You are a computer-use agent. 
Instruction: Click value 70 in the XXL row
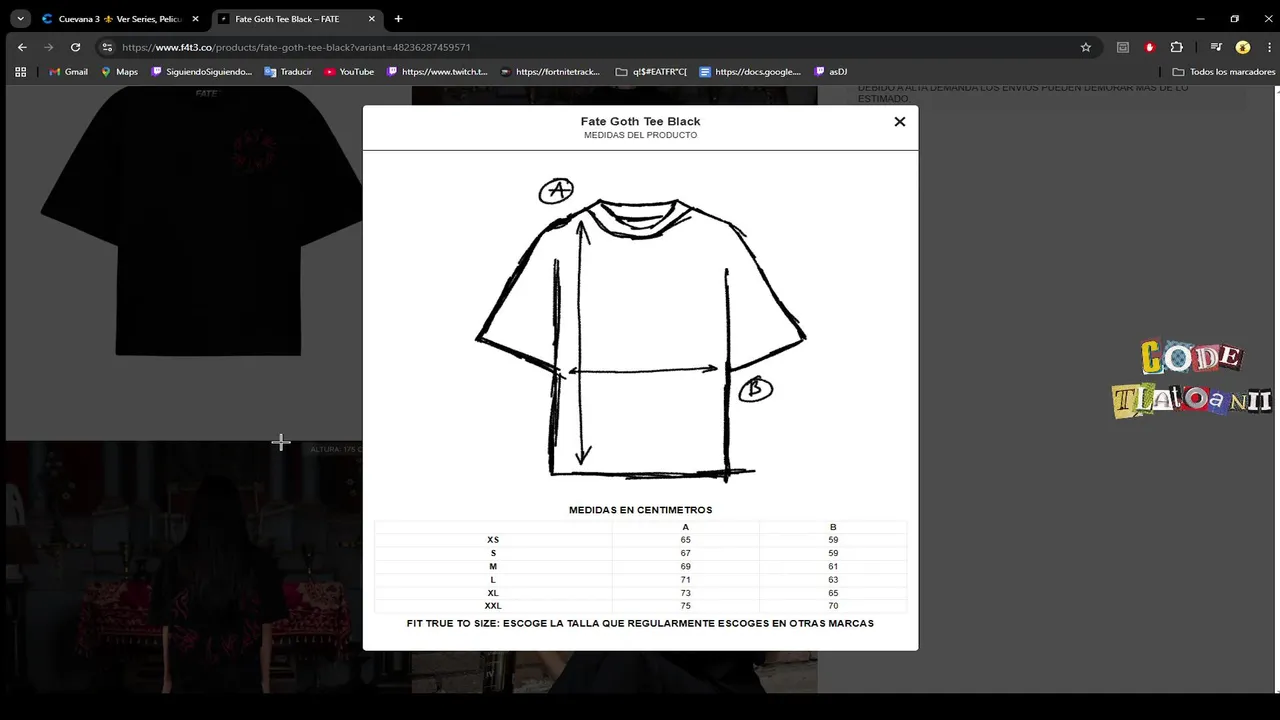tap(833, 606)
